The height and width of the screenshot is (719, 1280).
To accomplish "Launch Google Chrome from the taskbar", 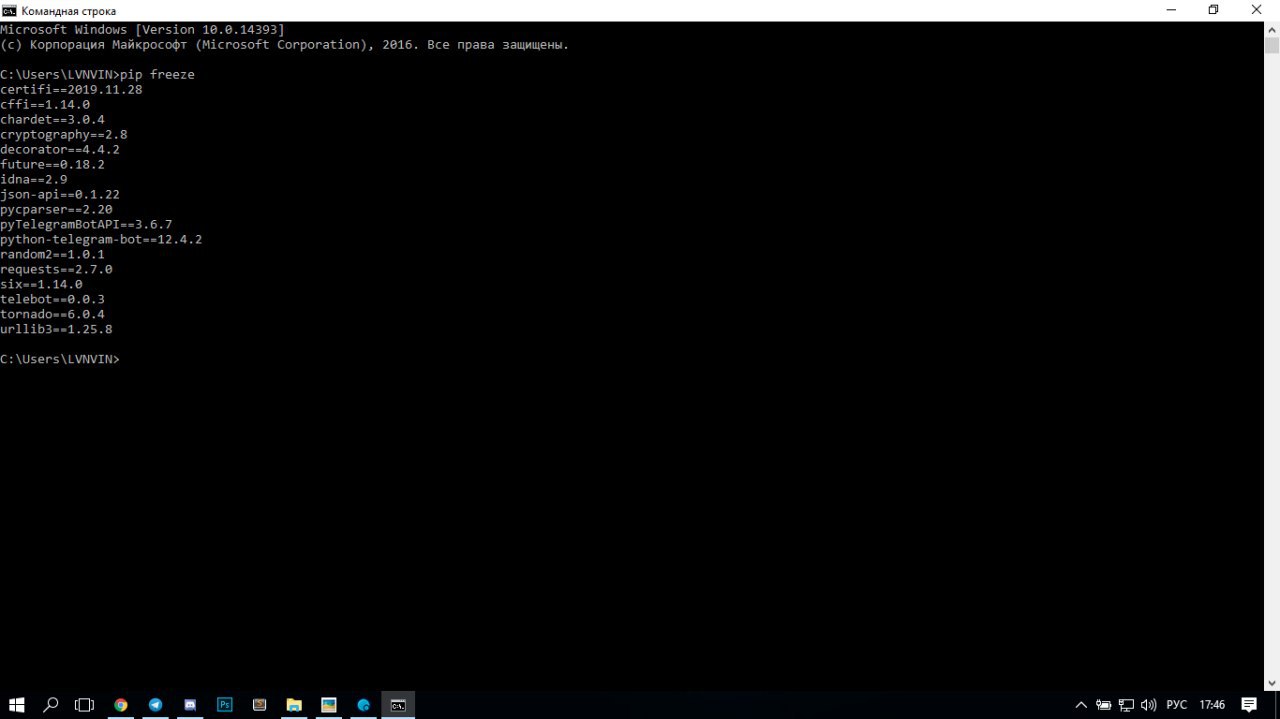I will pos(121,705).
